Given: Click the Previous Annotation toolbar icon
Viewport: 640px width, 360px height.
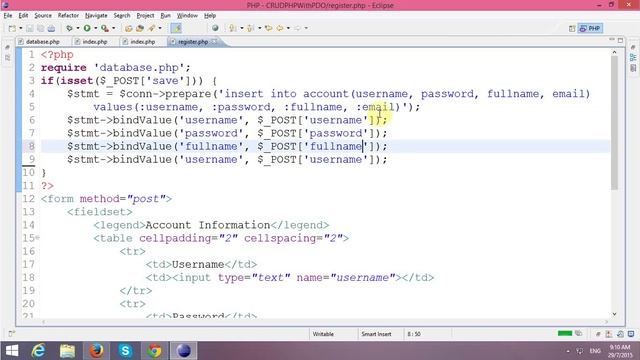Looking at the screenshot, I should [250, 28].
